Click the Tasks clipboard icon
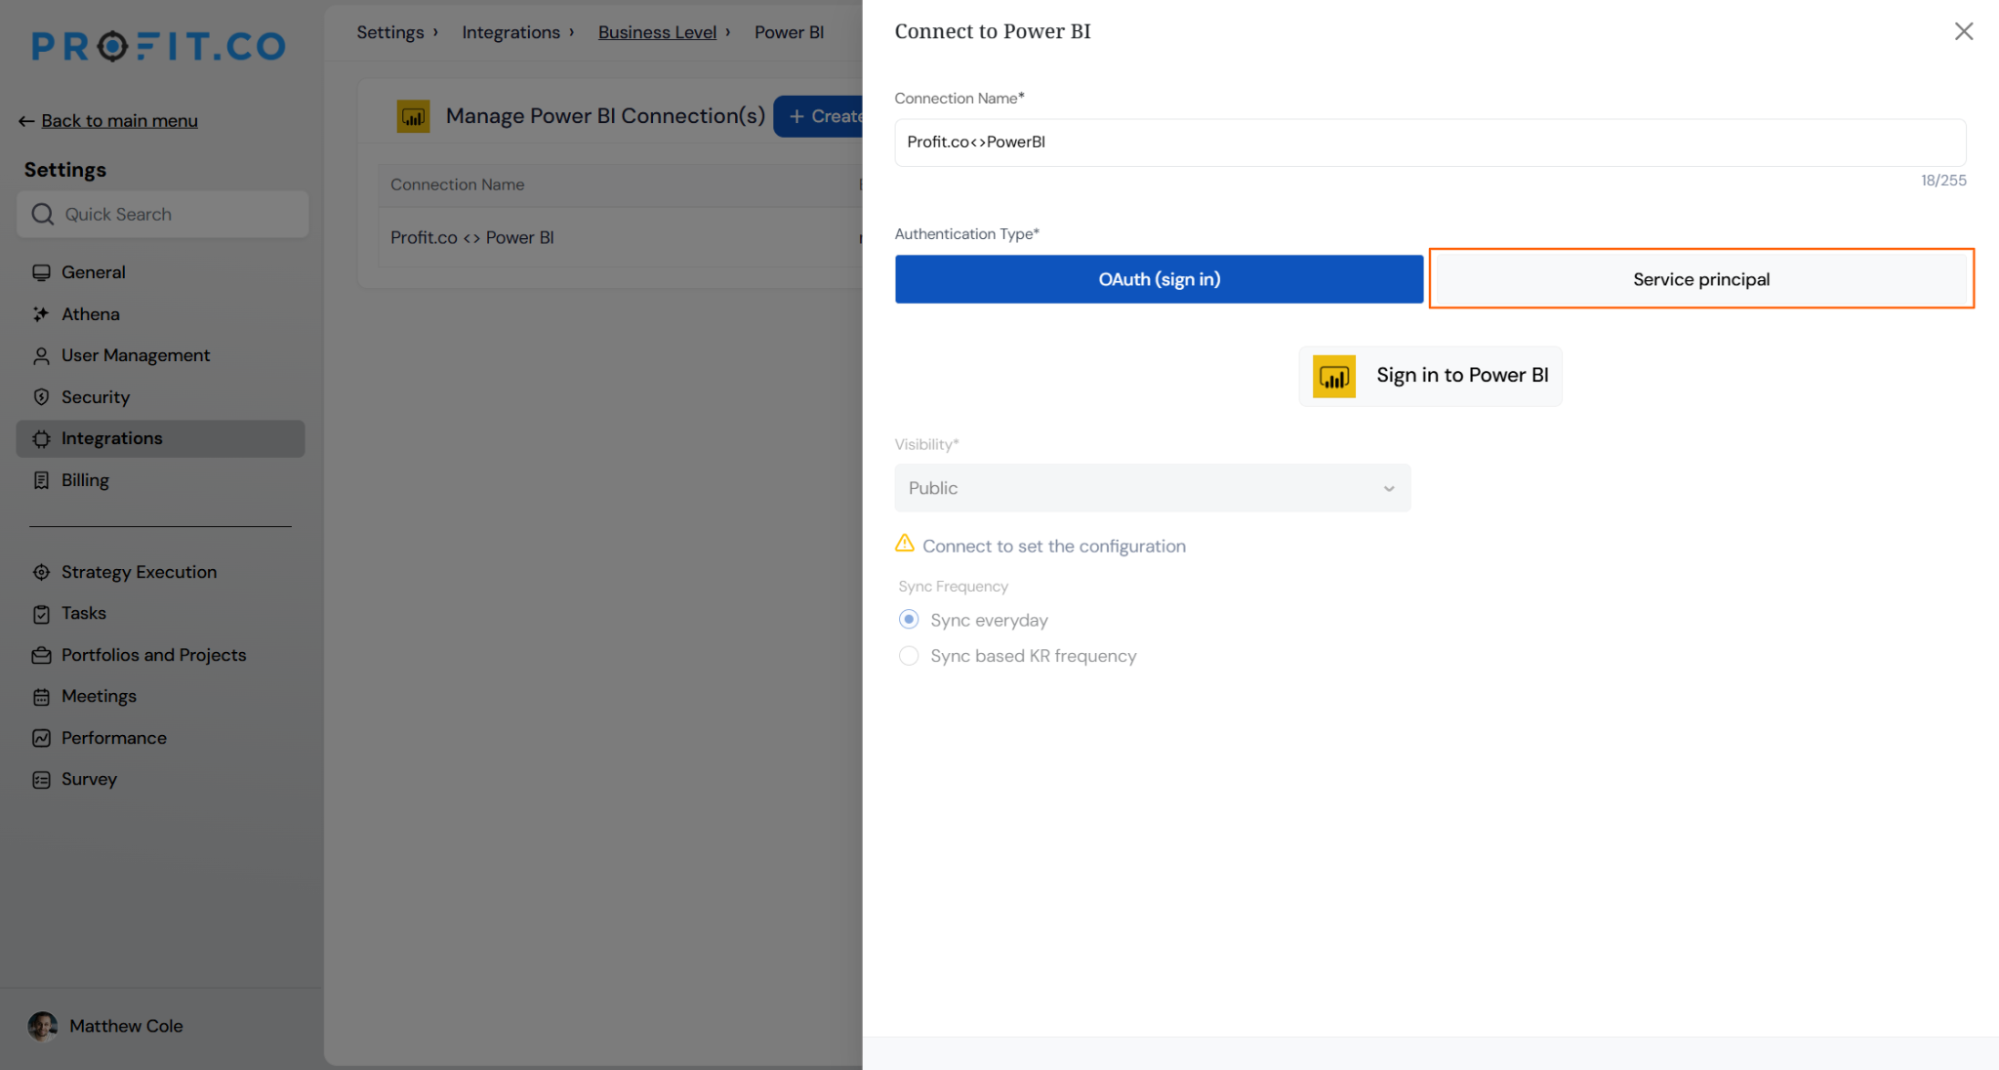 tap(41, 614)
